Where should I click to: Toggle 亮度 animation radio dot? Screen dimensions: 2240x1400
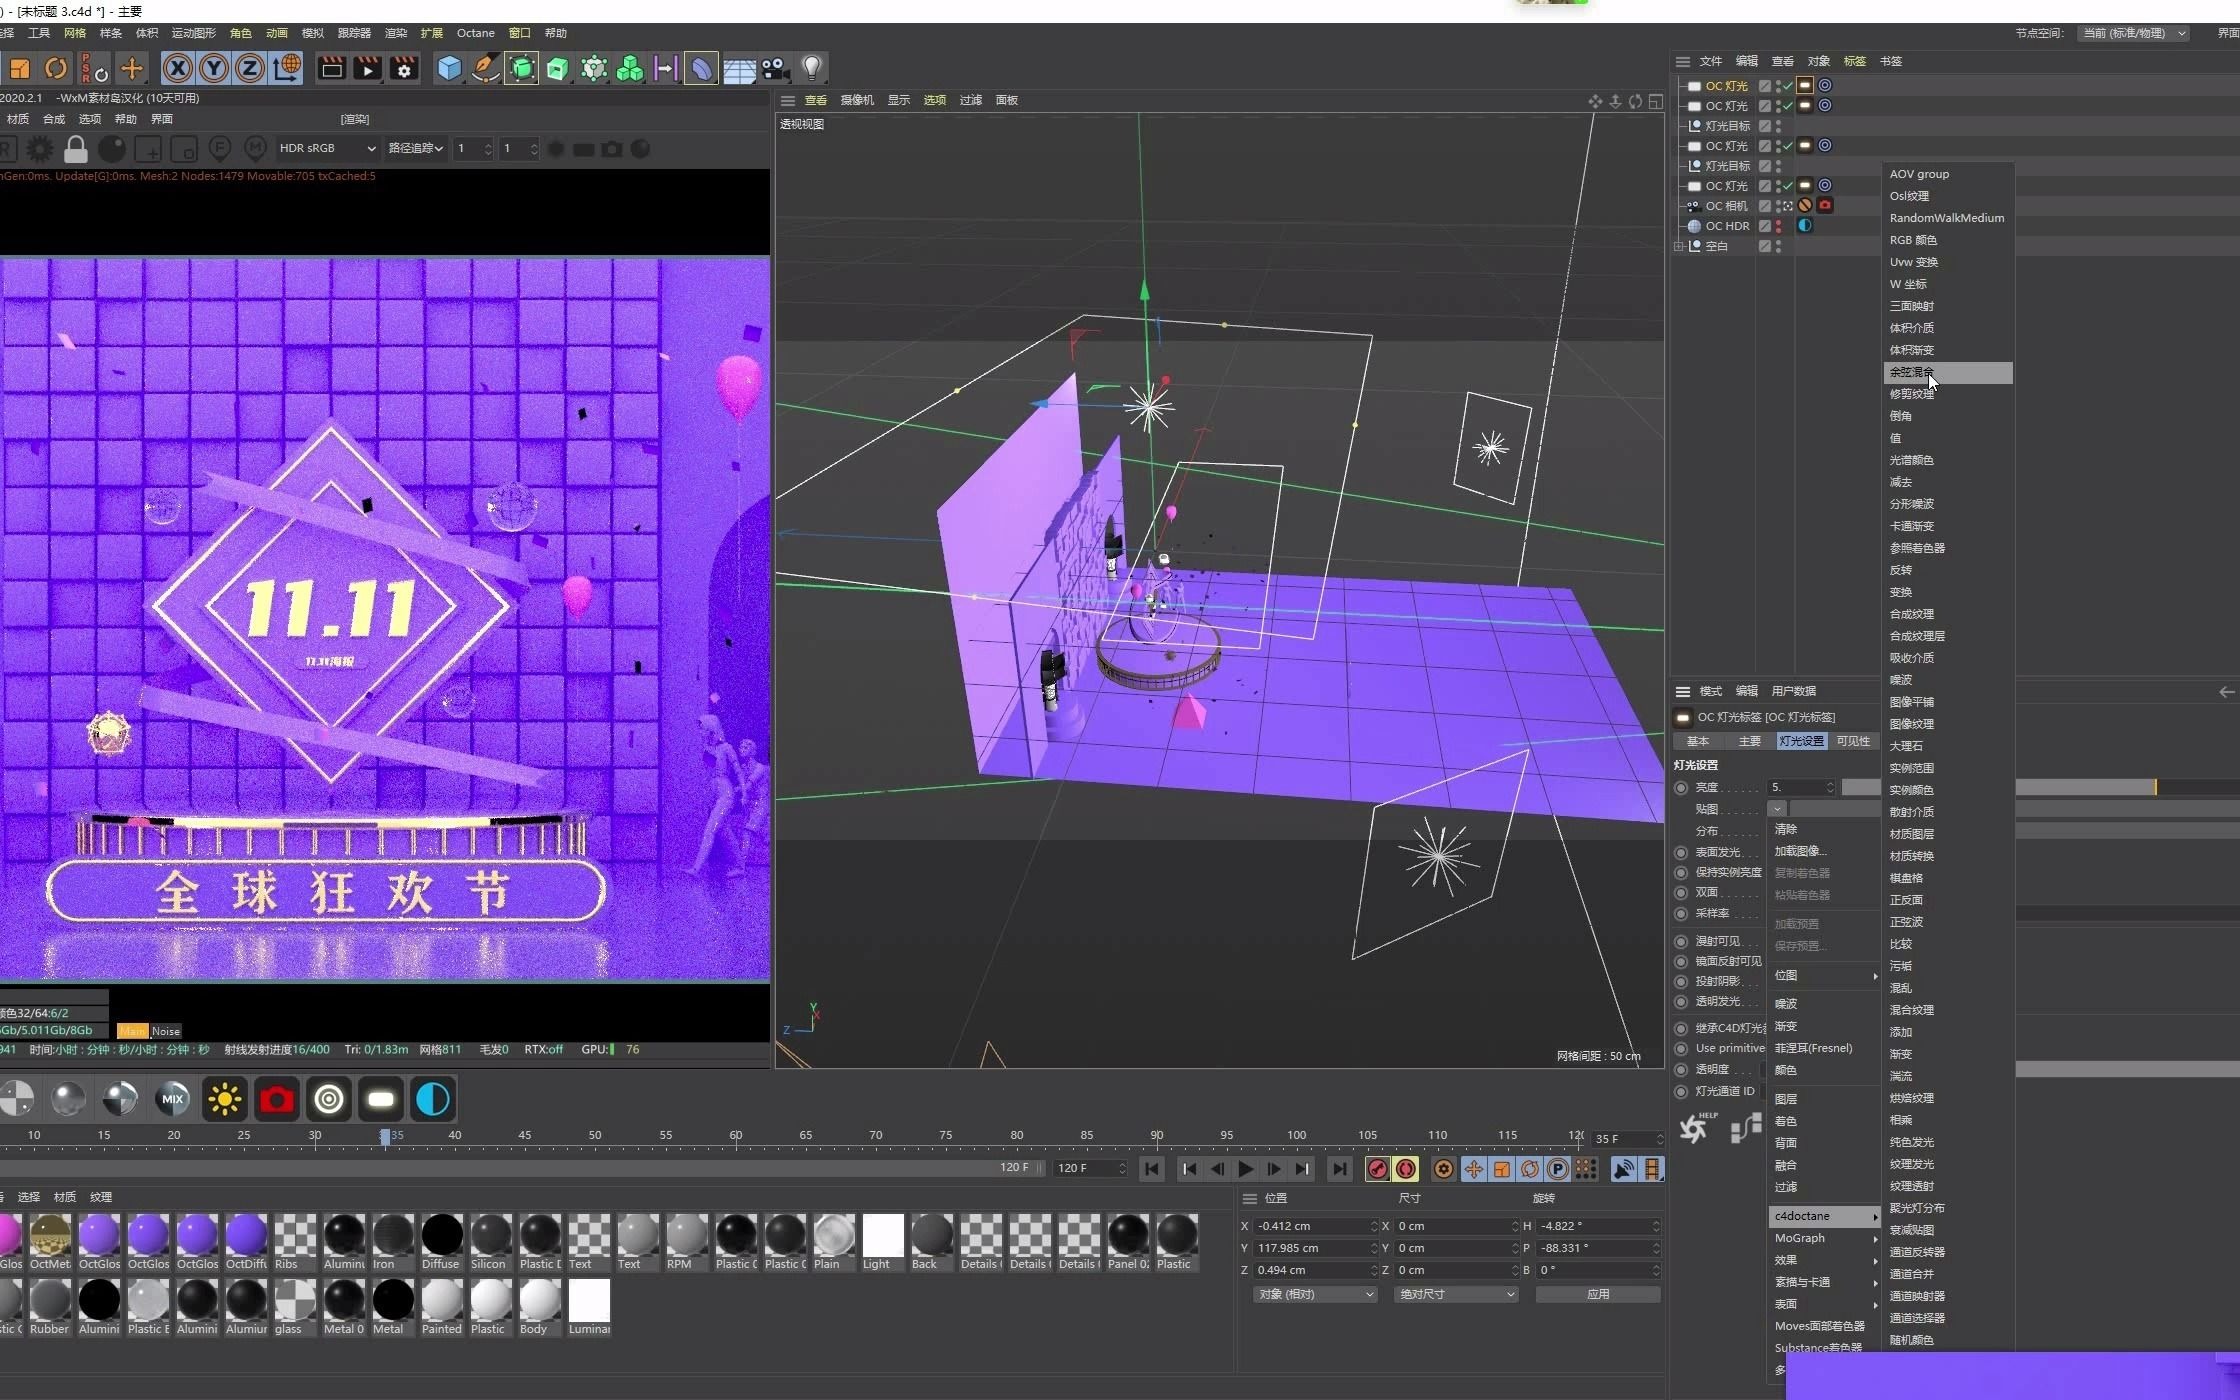(1681, 788)
